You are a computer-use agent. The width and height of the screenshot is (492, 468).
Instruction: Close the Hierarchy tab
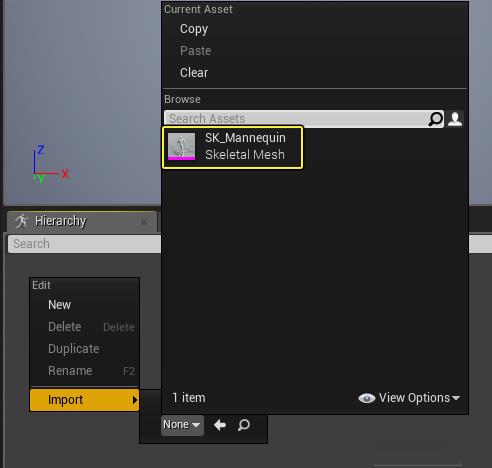tap(144, 222)
